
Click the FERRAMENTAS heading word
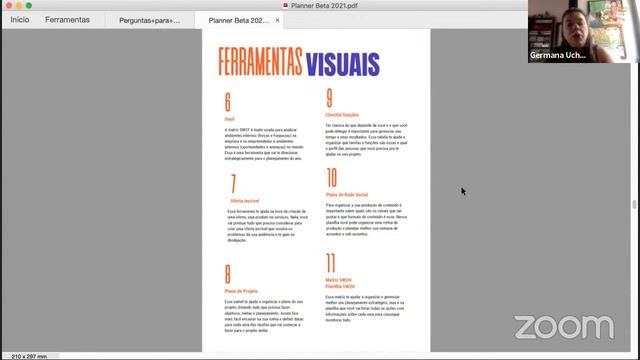point(260,62)
